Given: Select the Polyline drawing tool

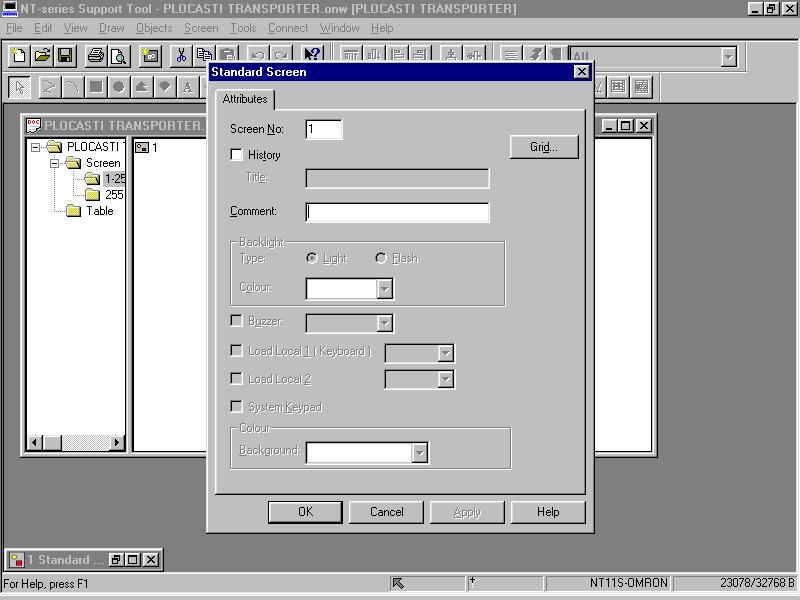Looking at the screenshot, I should click(49, 87).
